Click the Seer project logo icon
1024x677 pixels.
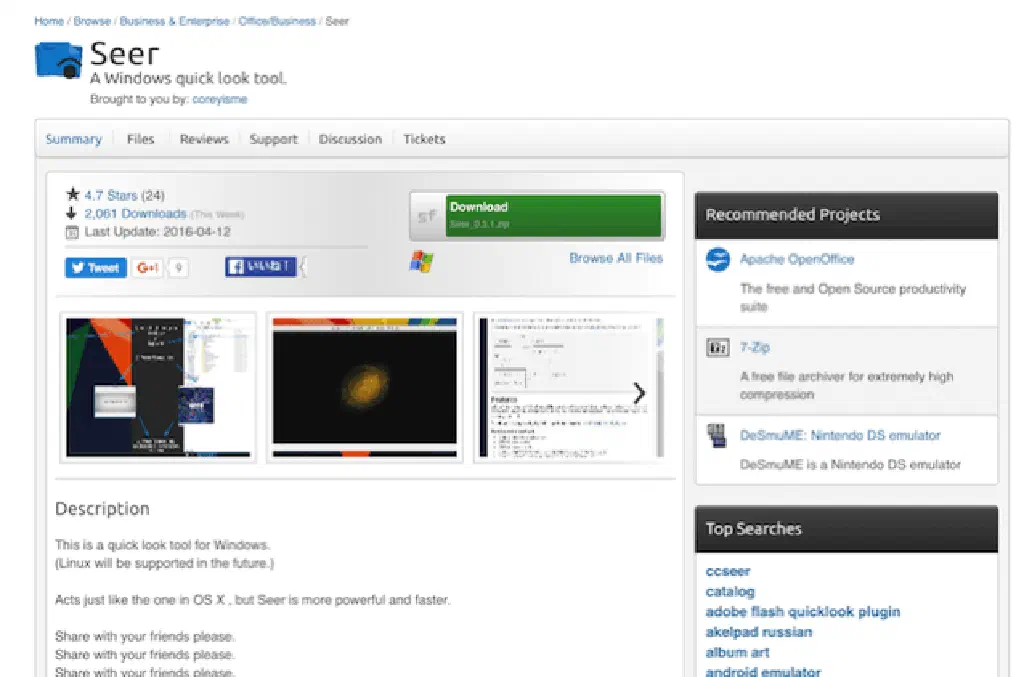[x=58, y=60]
